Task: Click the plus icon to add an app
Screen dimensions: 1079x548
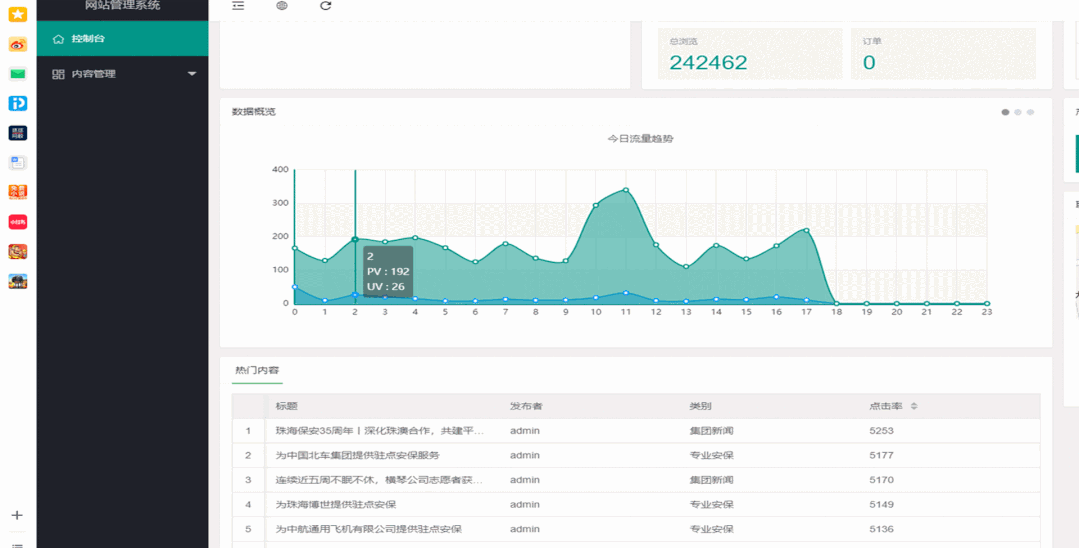Action: [17, 515]
